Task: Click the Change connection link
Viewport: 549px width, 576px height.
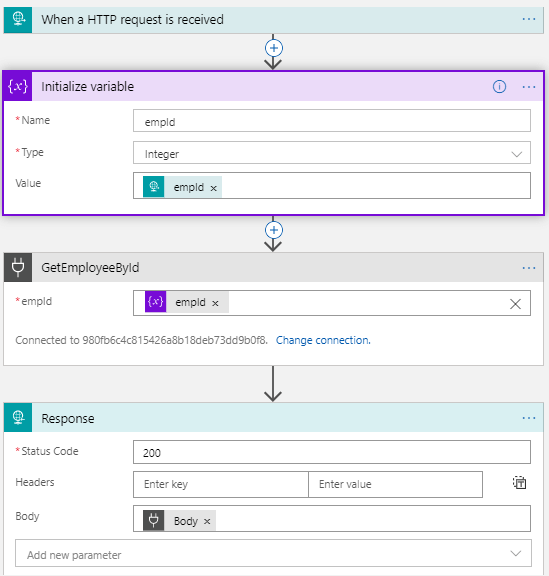Action: click(x=323, y=340)
